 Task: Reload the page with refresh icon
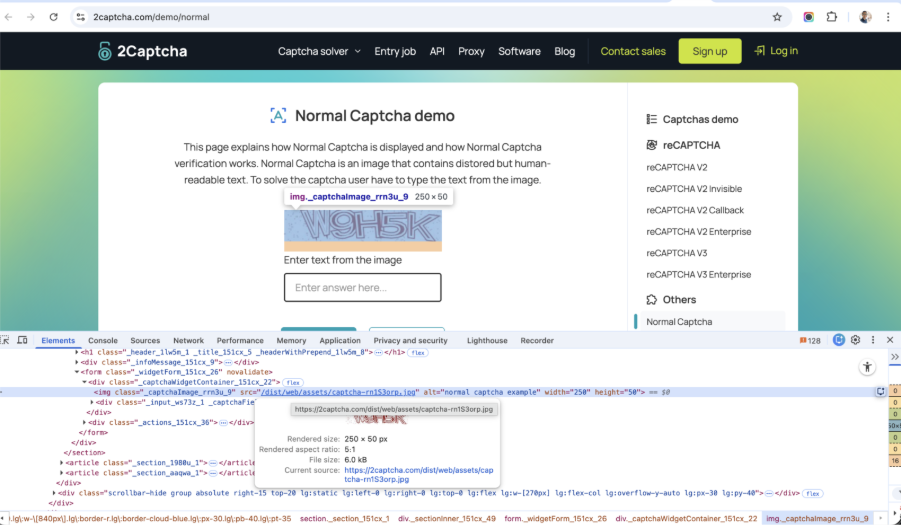(53, 17)
